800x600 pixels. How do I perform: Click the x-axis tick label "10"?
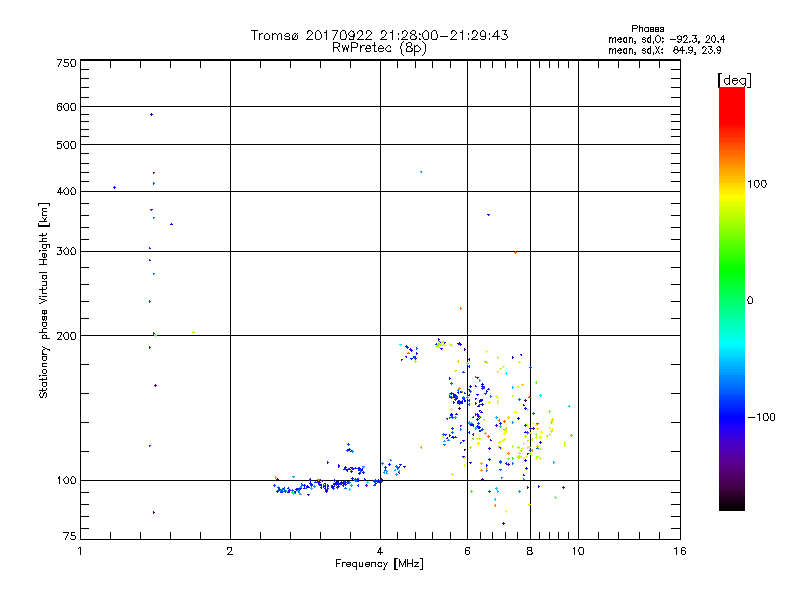(x=578, y=551)
